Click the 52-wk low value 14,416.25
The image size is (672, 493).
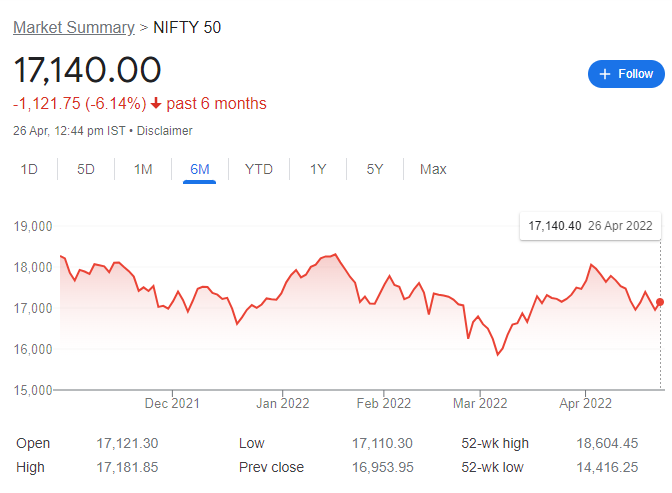(x=607, y=467)
